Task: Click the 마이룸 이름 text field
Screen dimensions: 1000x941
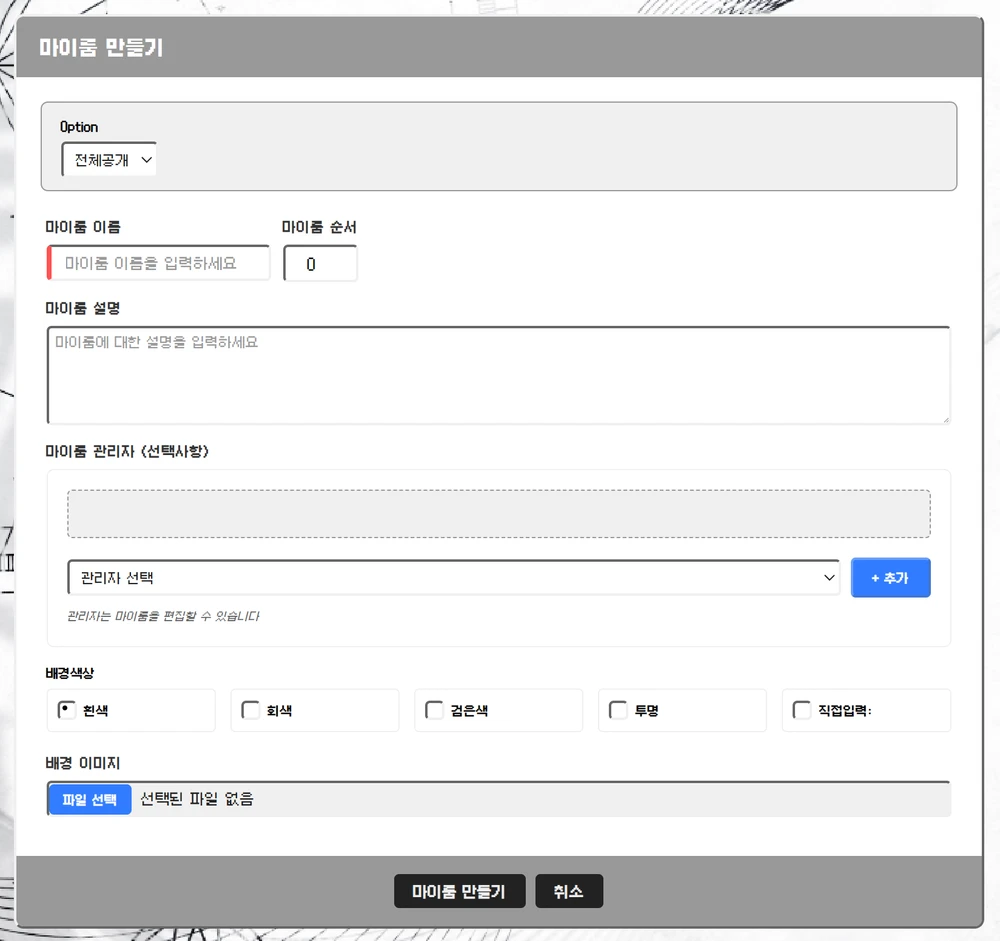Action: pyautogui.click(x=159, y=264)
